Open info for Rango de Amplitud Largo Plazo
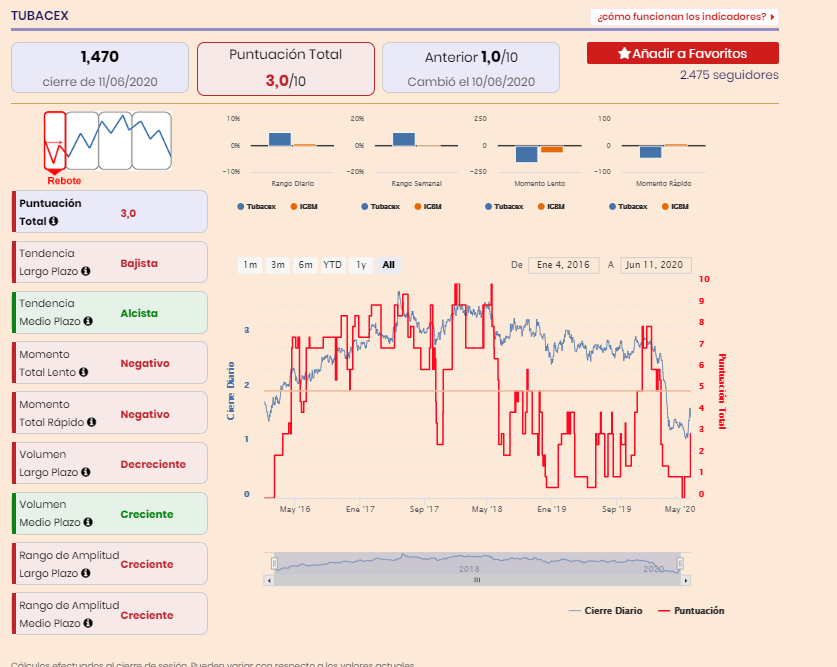Screen dimensions: 837x667 tap(85, 573)
